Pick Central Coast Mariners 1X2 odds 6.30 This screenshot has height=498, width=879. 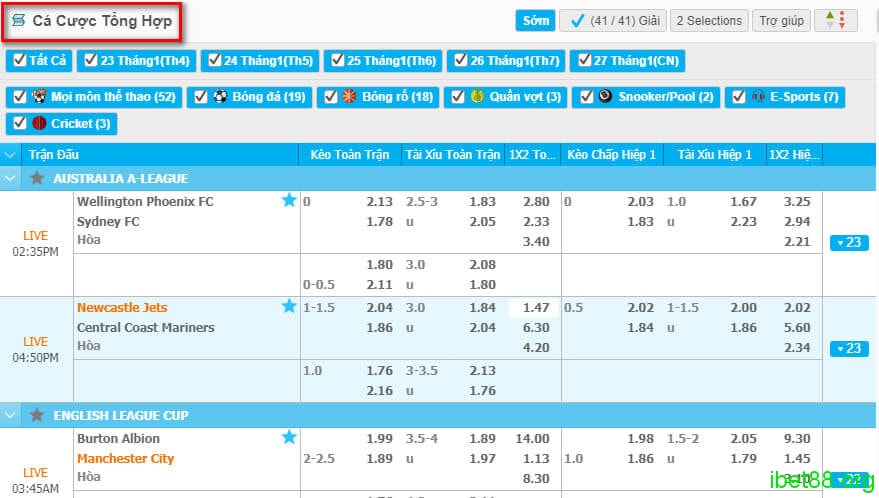[x=536, y=328]
